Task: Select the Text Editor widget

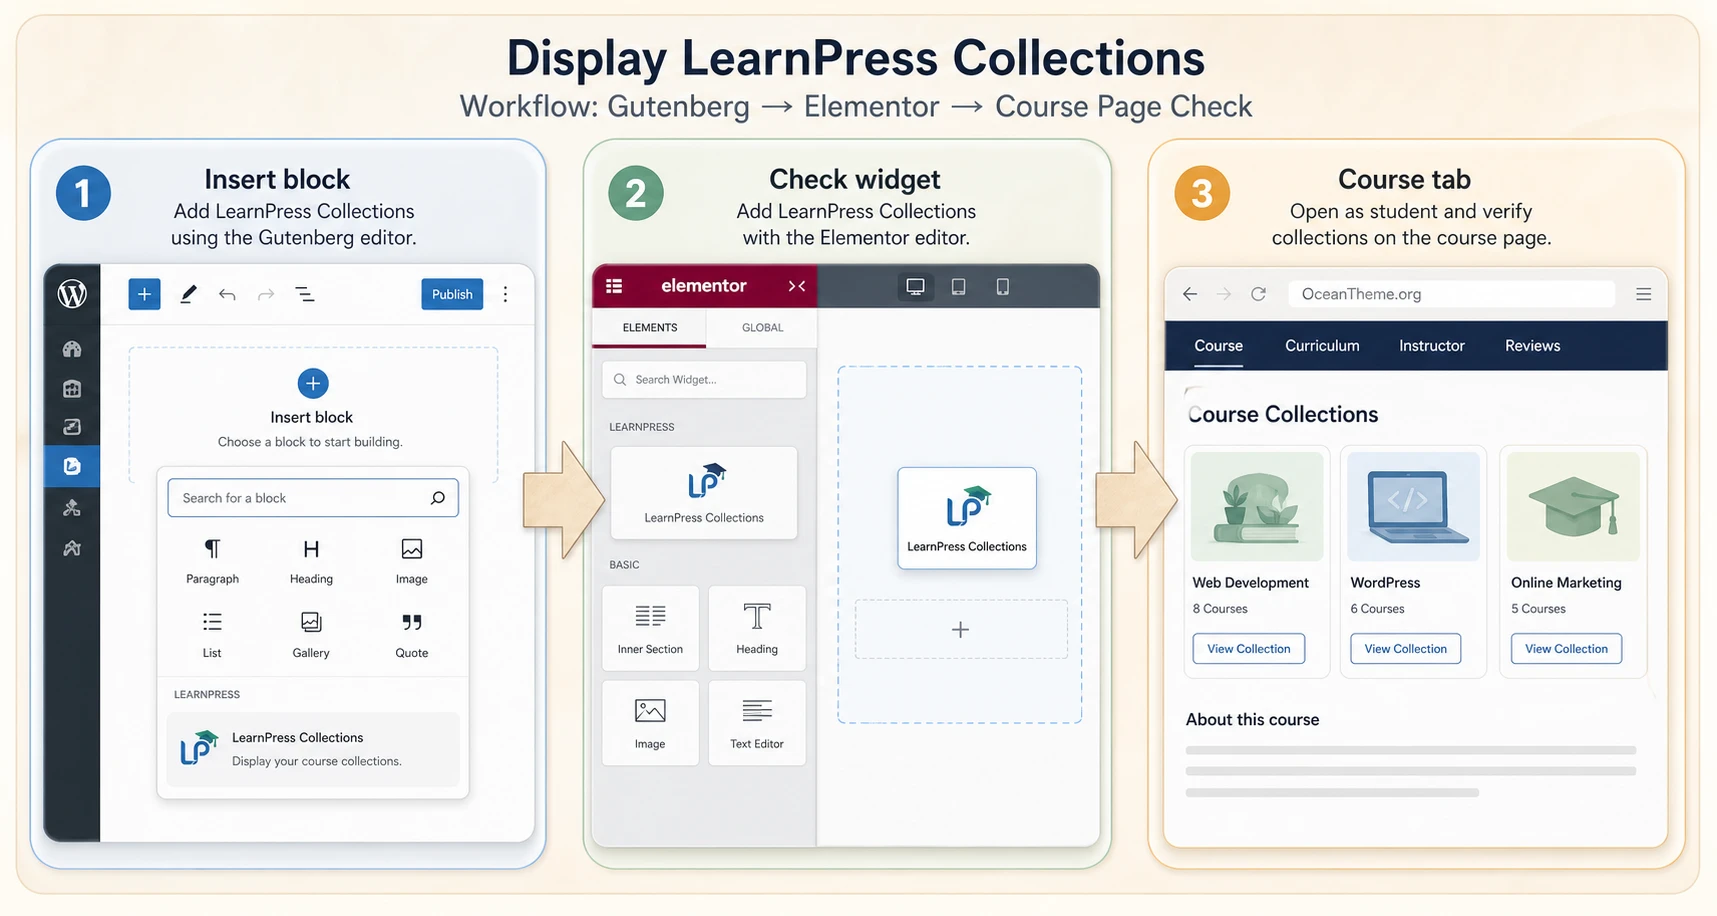Action: coord(757,723)
